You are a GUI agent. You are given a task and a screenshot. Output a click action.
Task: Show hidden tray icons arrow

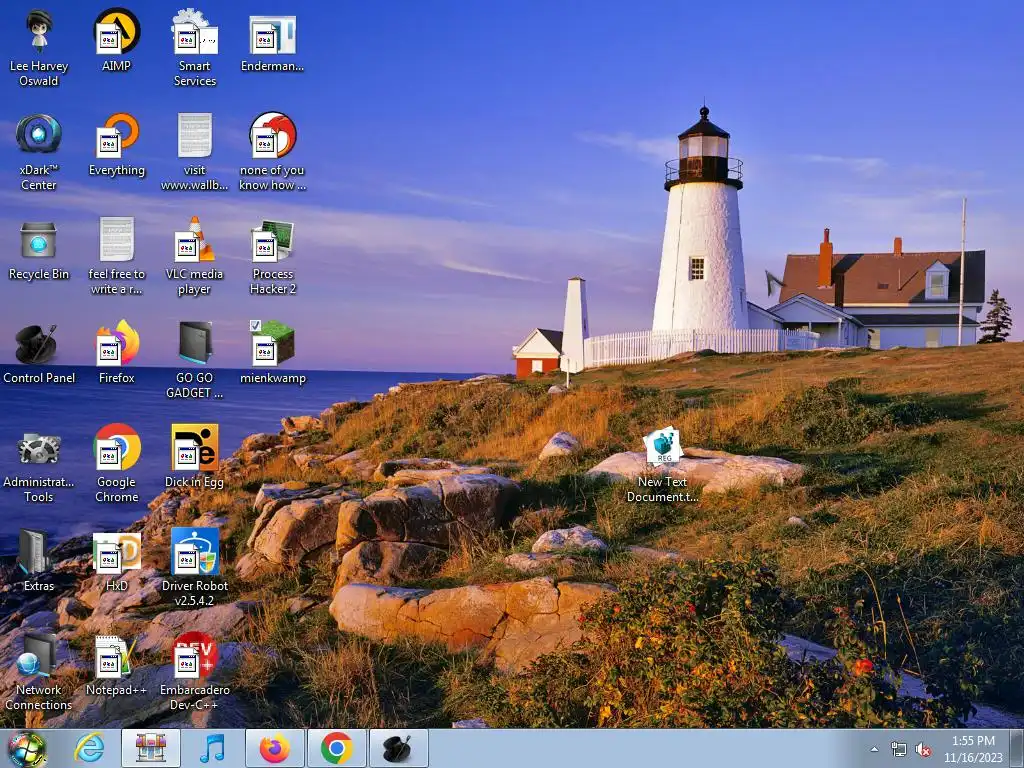pos(874,749)
